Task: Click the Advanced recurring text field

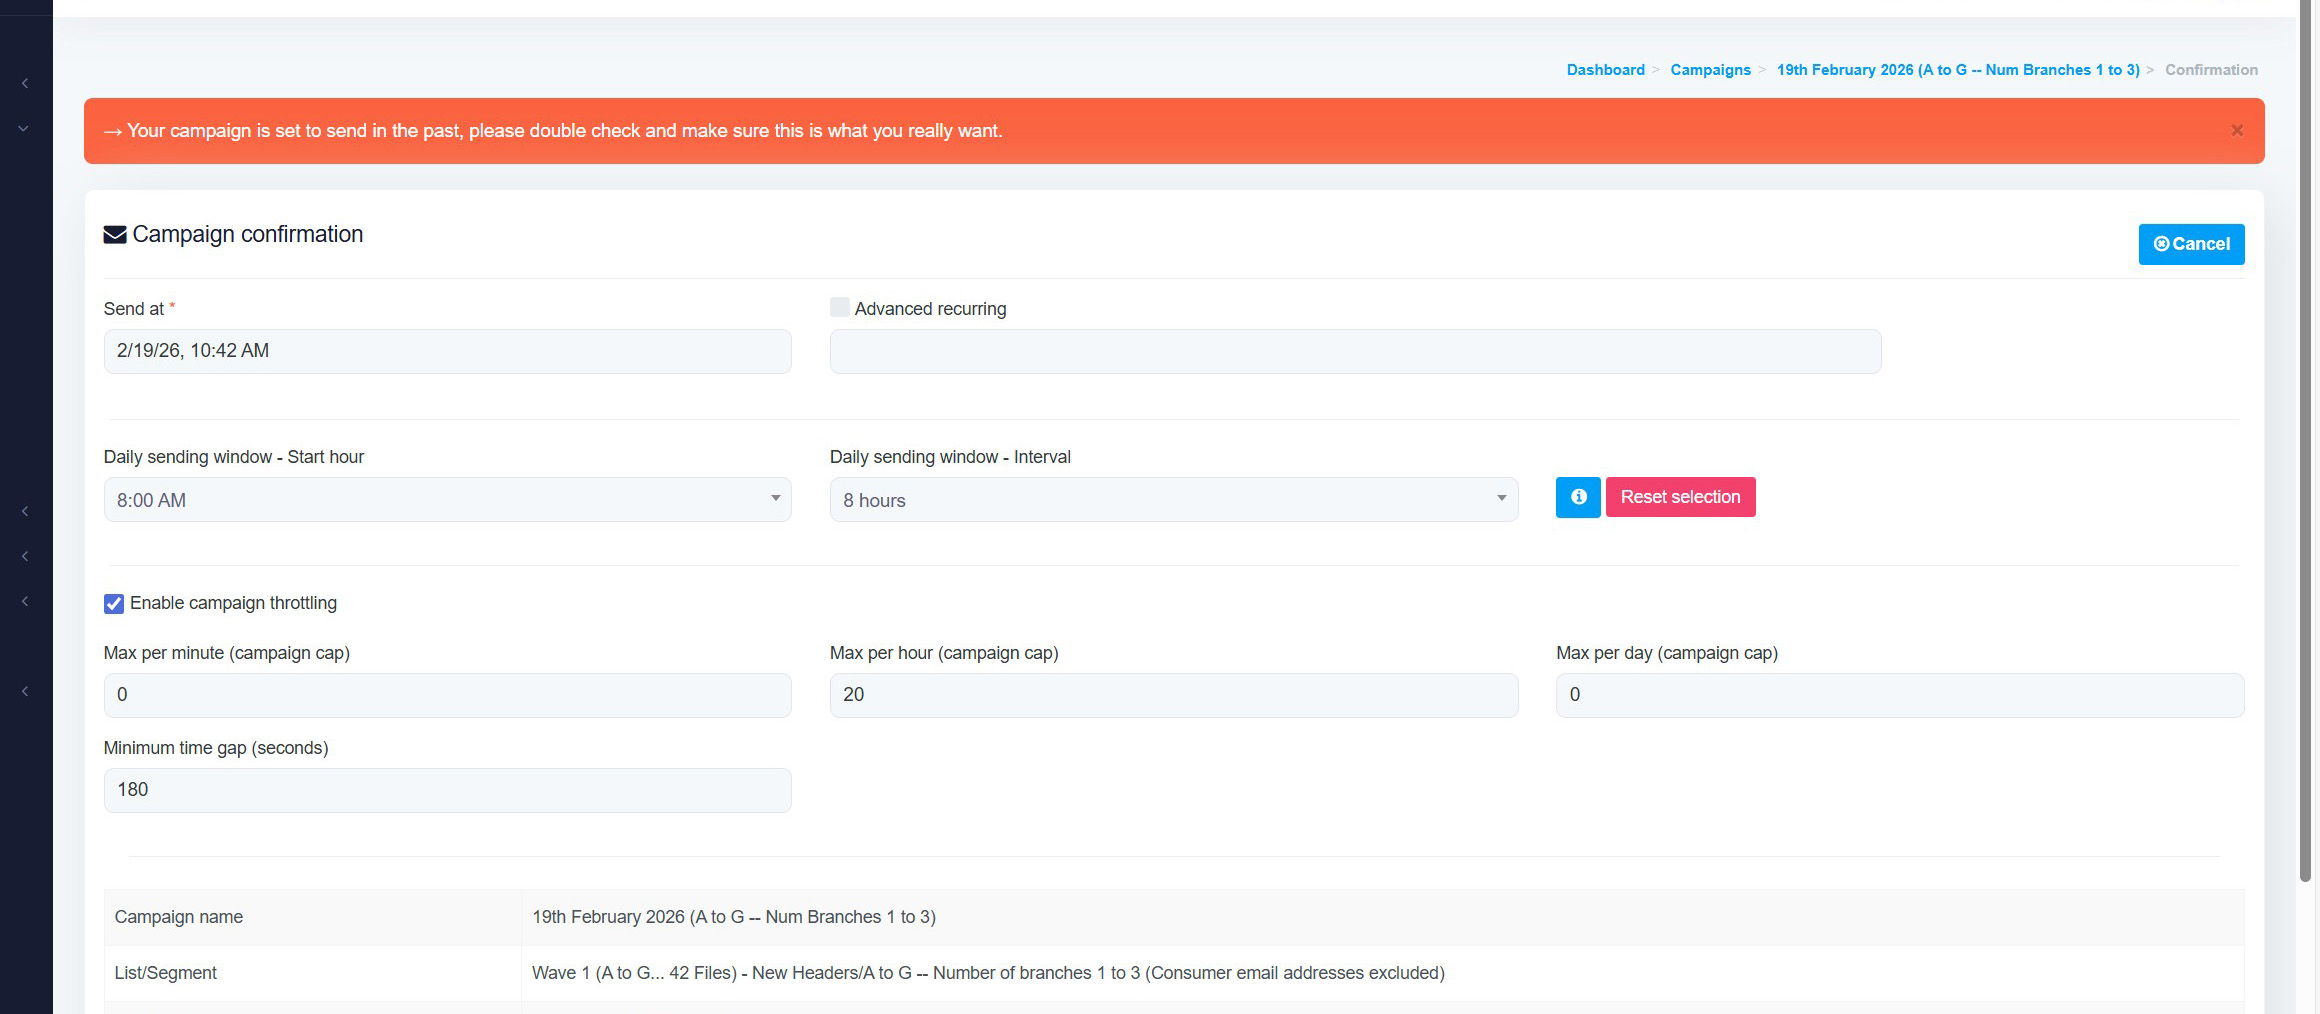Action: (x=1355, y=351)
